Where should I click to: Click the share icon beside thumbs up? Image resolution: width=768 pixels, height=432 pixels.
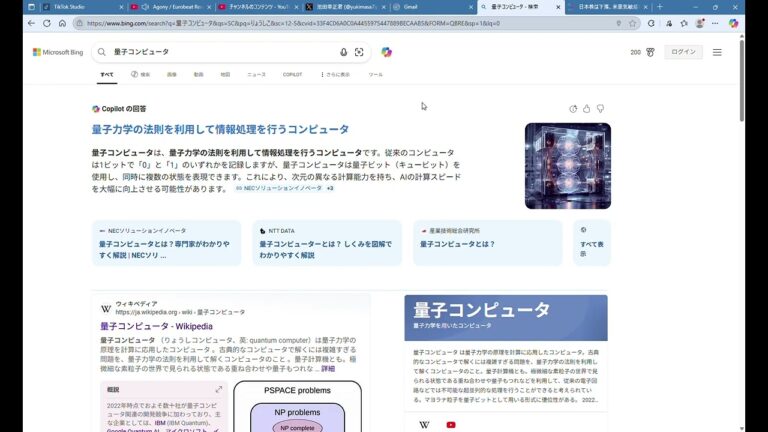pos(573,109)
